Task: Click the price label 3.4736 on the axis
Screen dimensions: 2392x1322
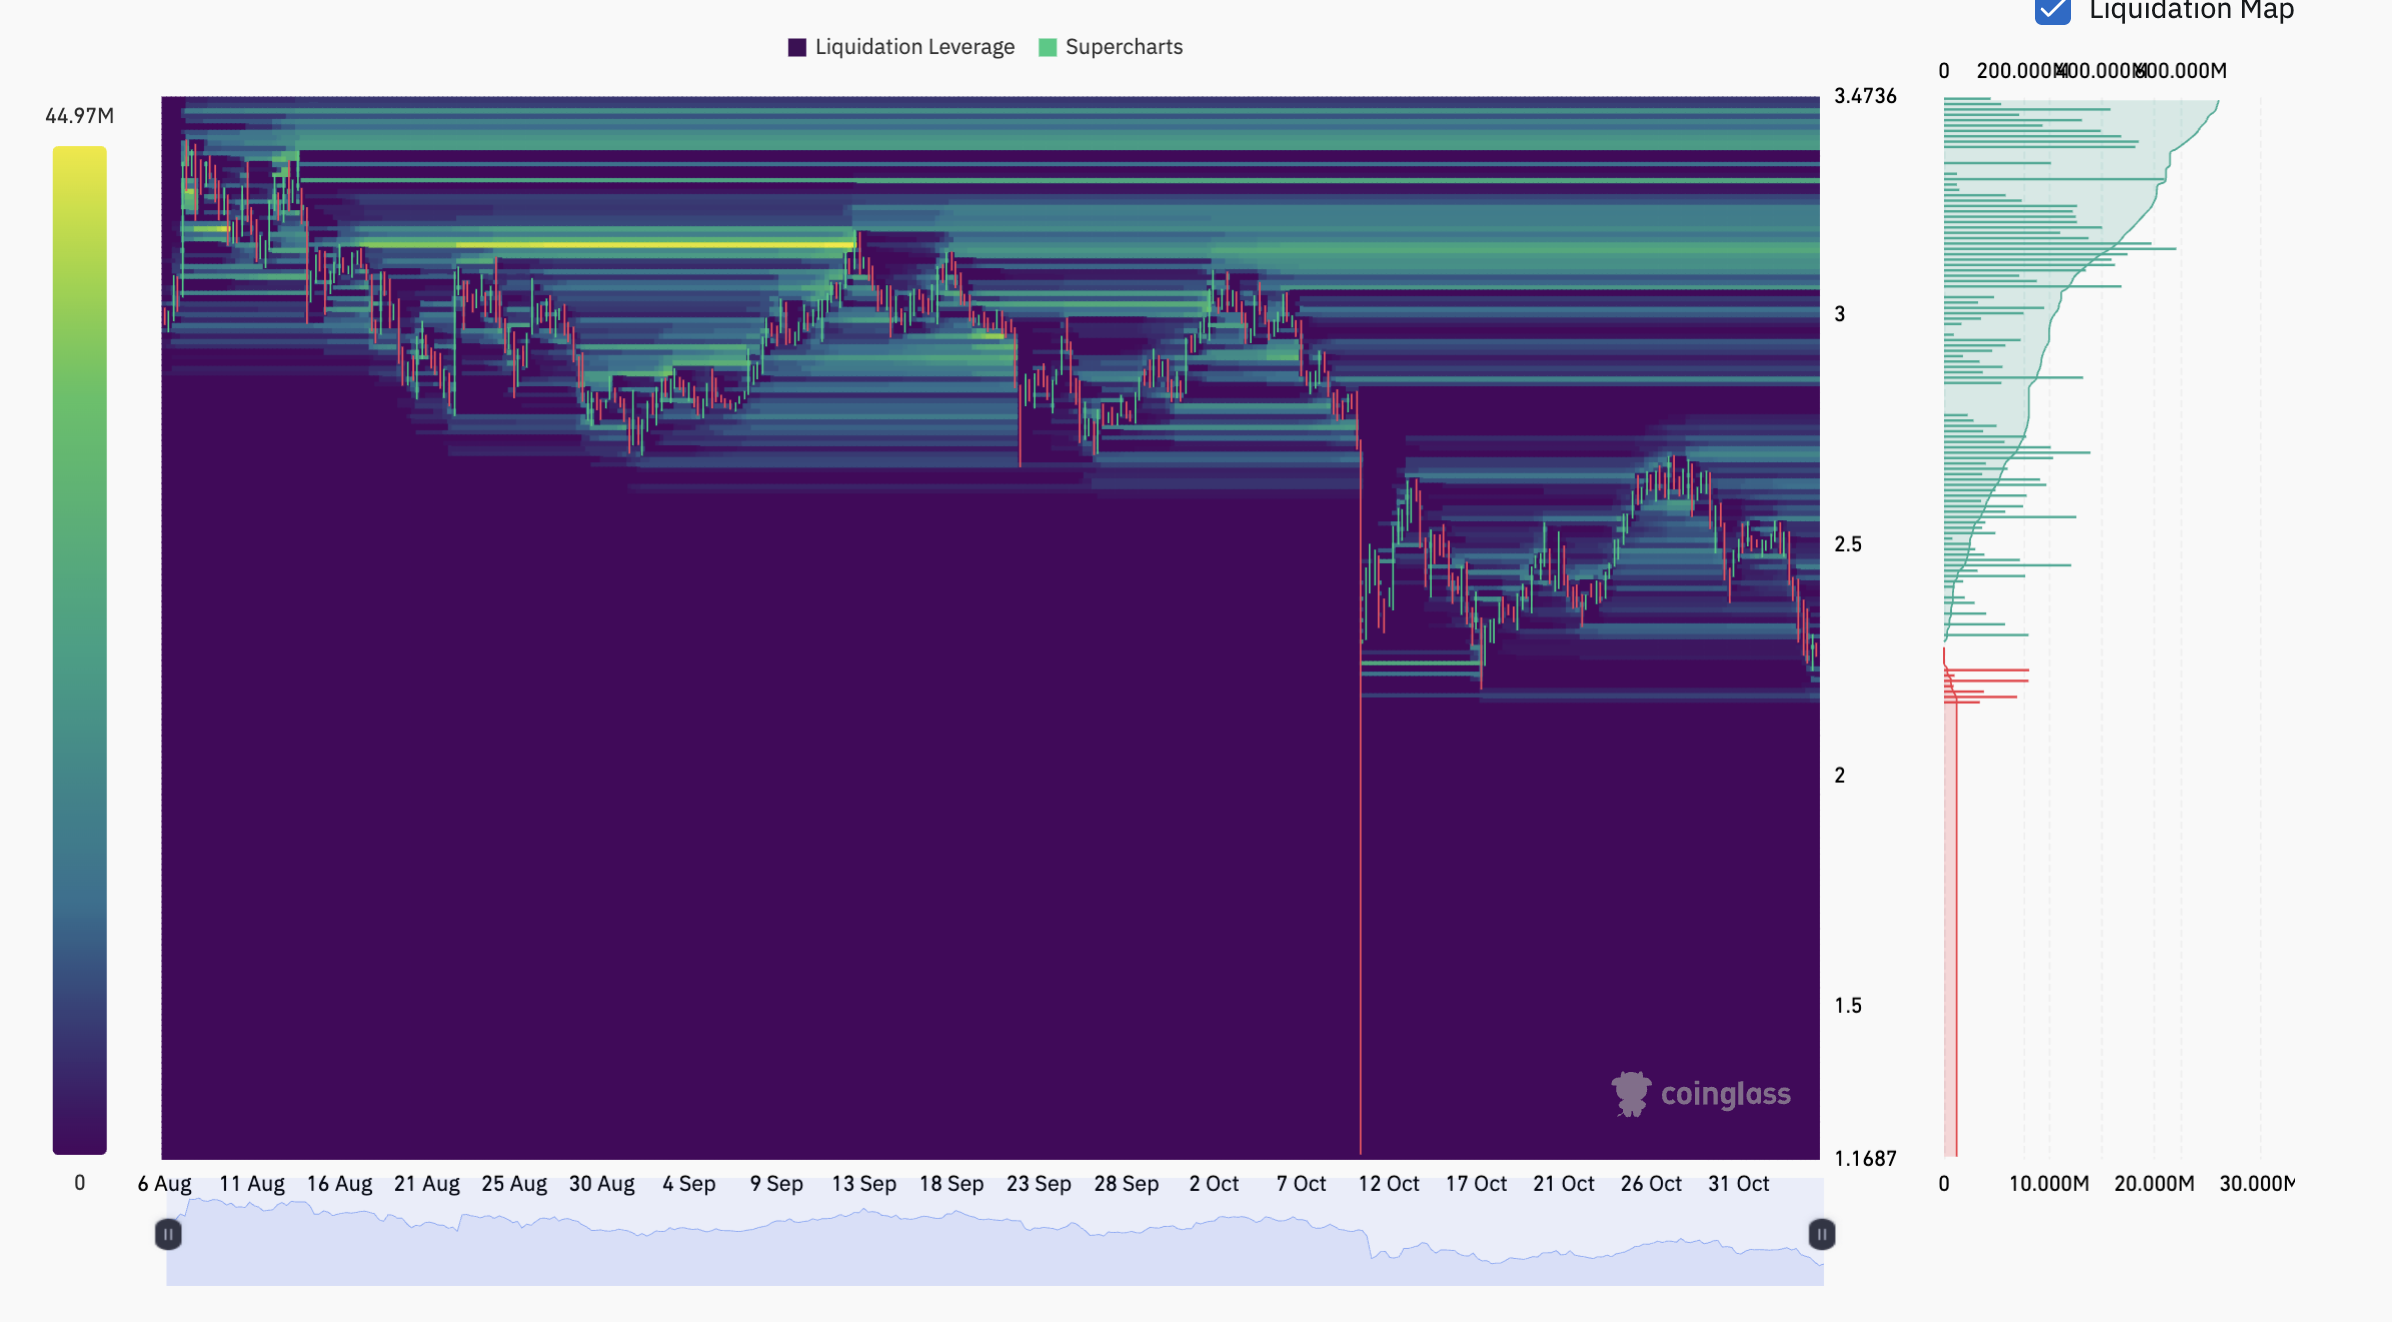Action: pyautogui.click(x=1866, y=96)
